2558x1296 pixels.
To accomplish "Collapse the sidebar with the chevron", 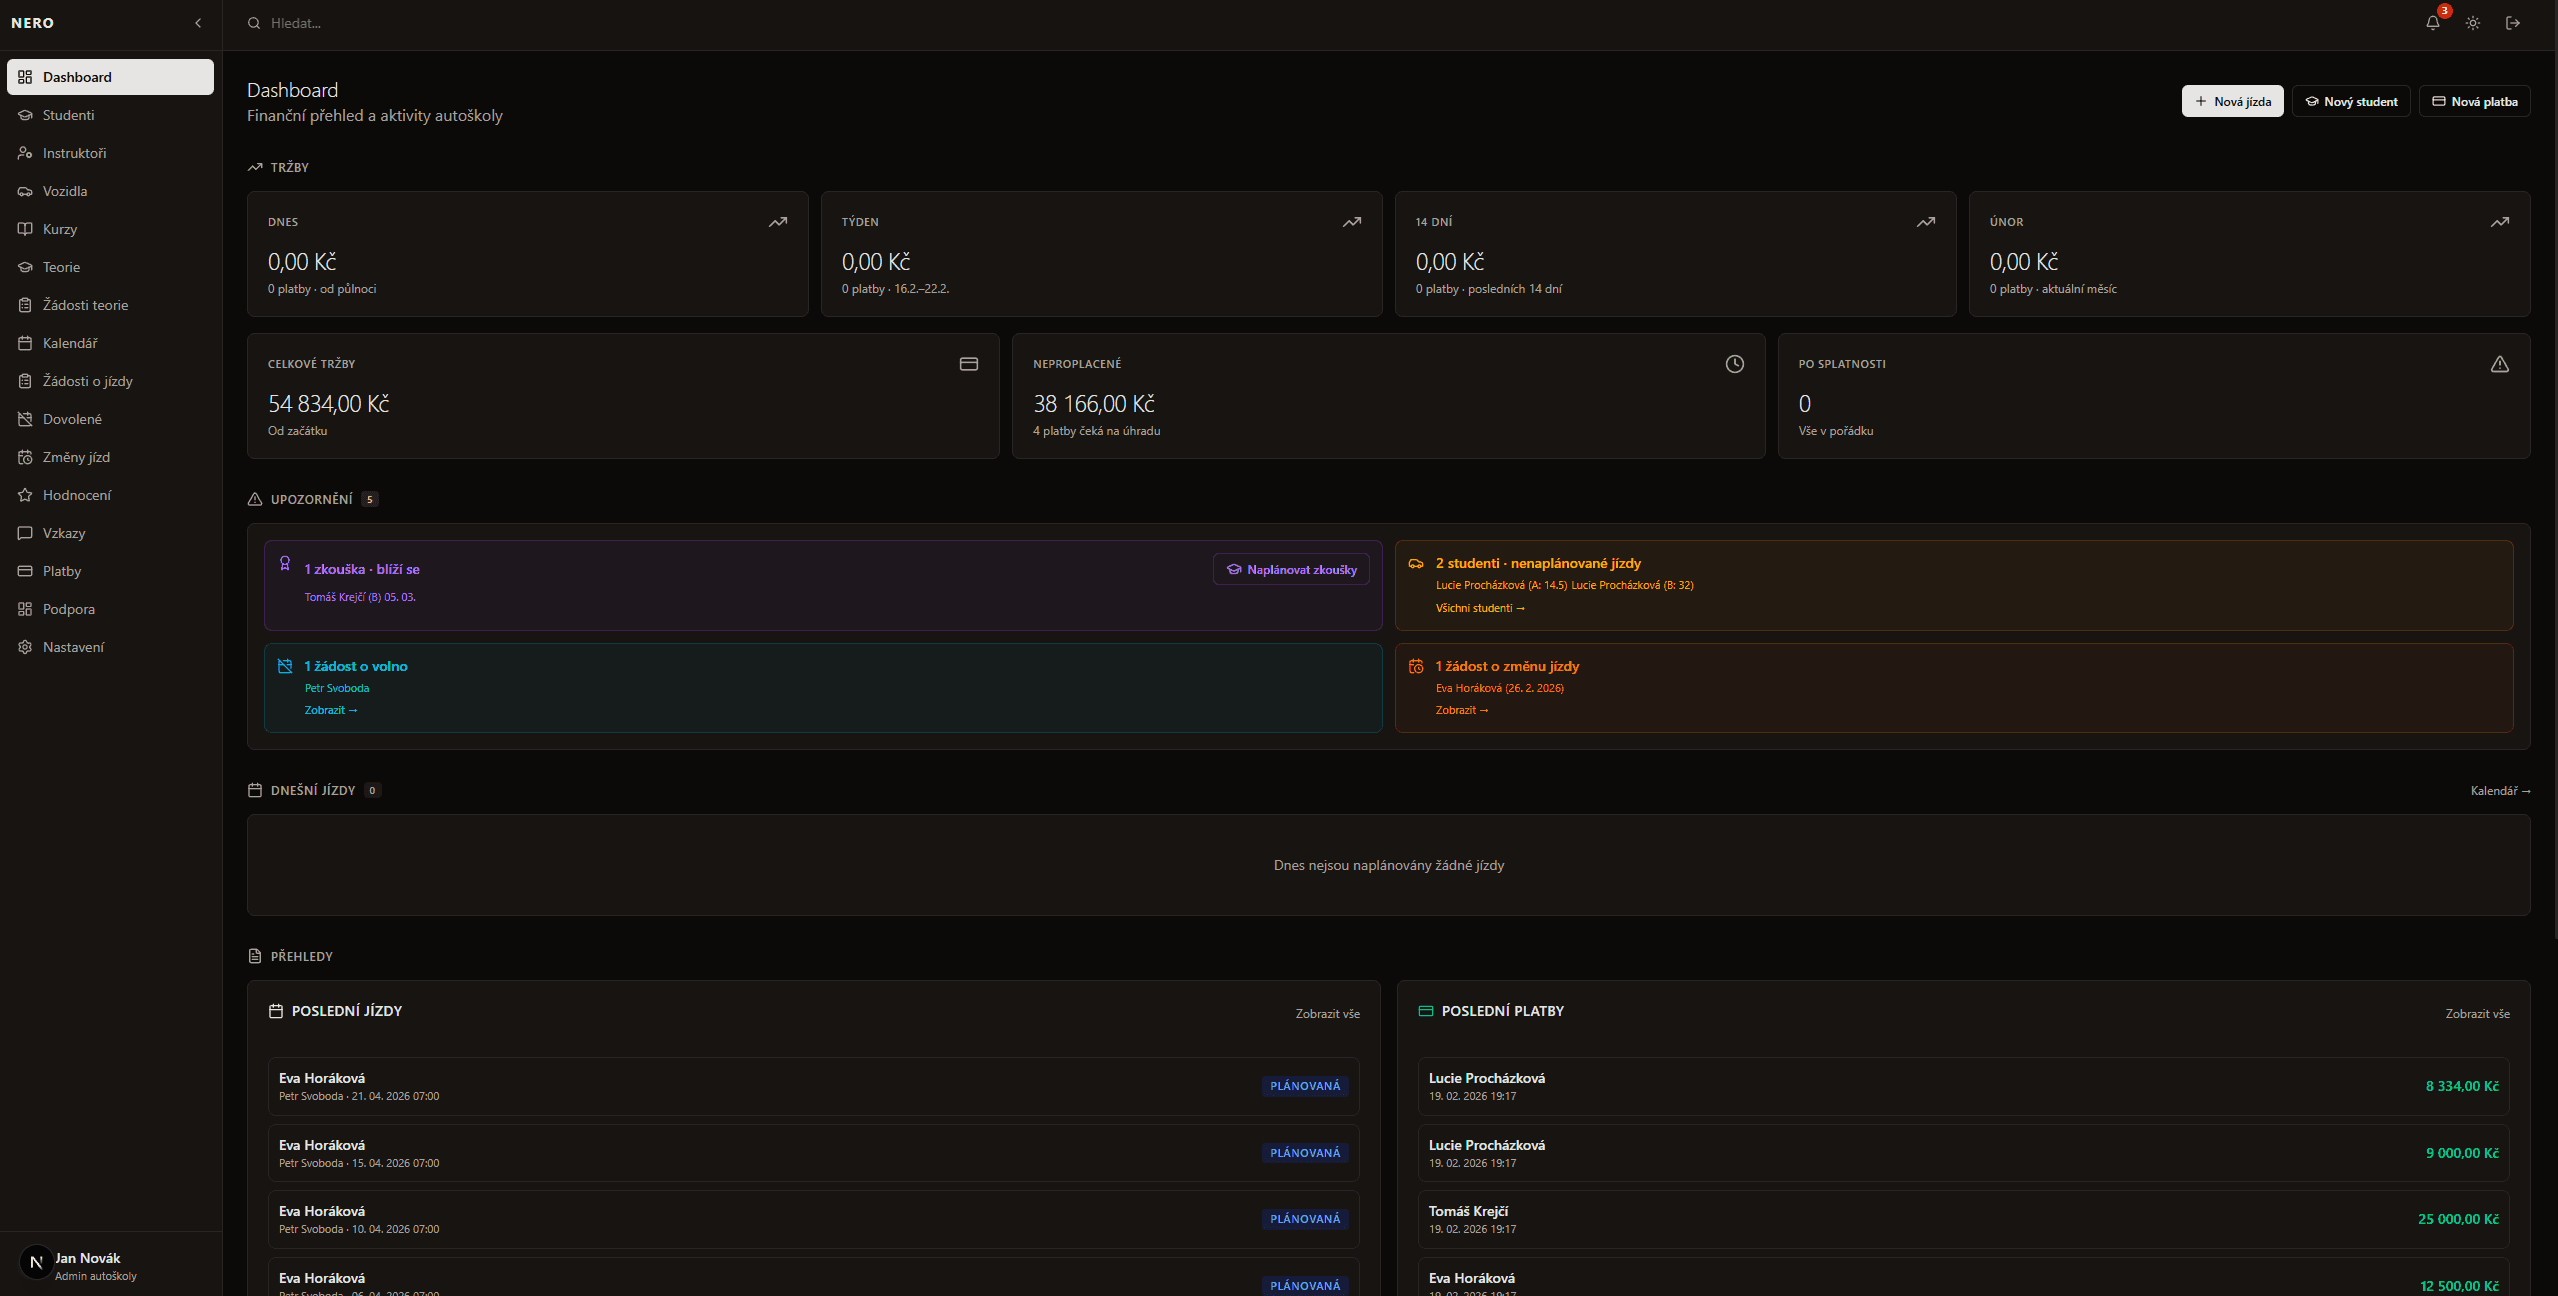I will click(x=198, y=23).
